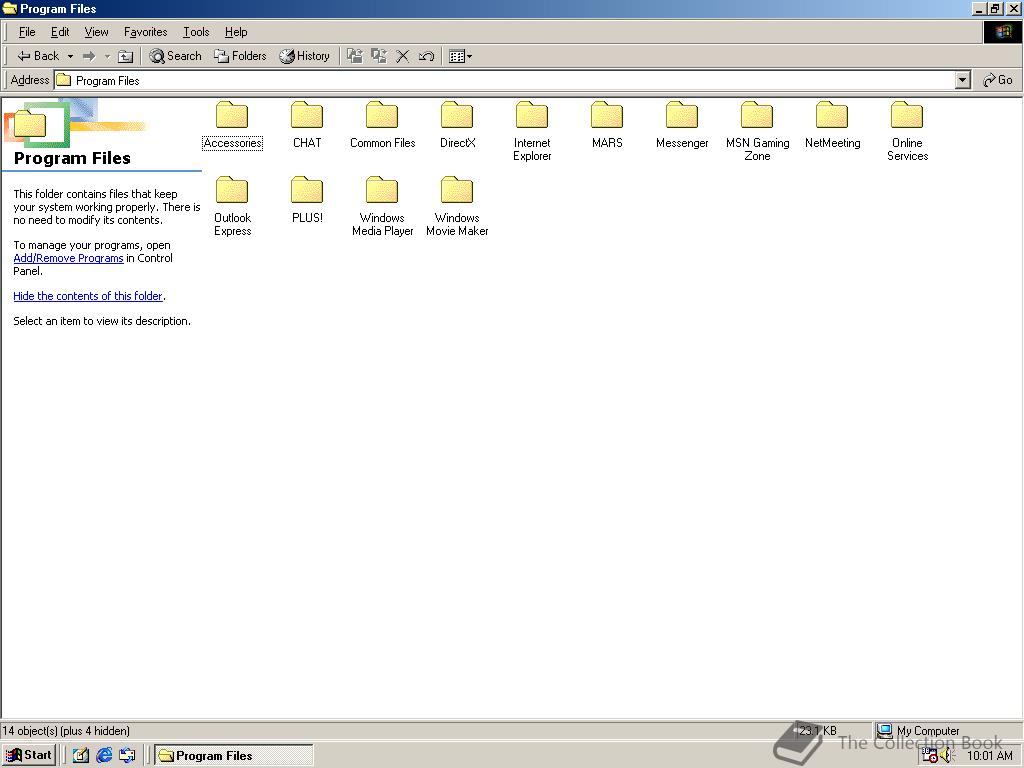Open the Accessories folder icon
1024x768 pixels.
pyautogui.click(x=232, y=116)
